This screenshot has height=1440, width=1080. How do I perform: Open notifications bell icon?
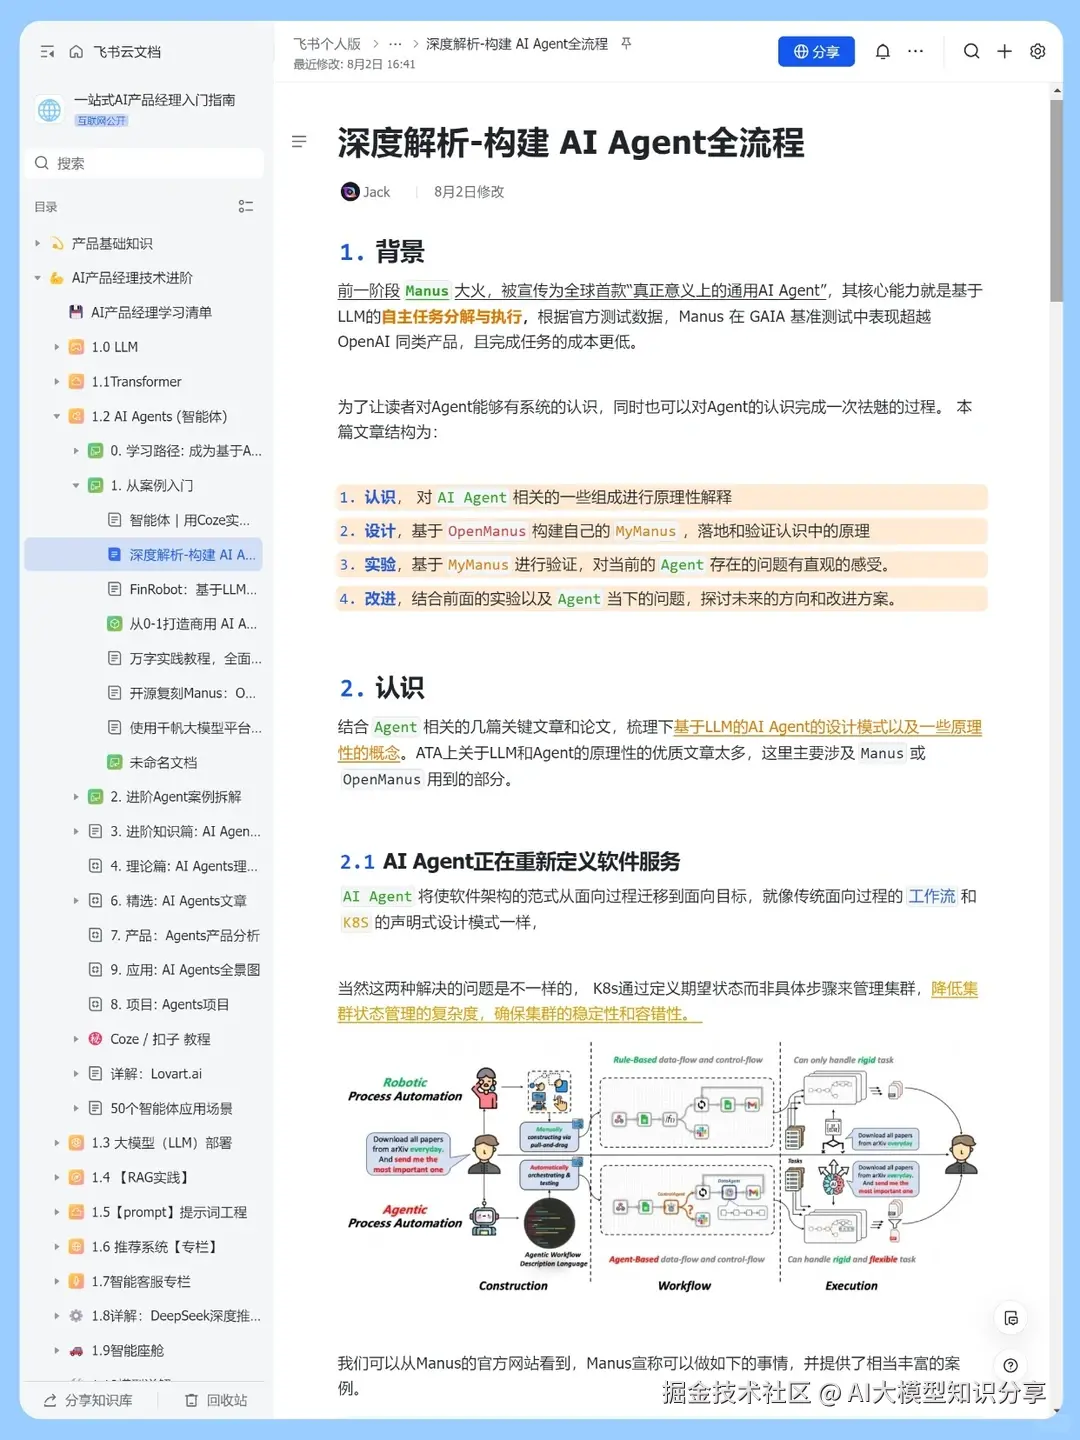point(883,52)
